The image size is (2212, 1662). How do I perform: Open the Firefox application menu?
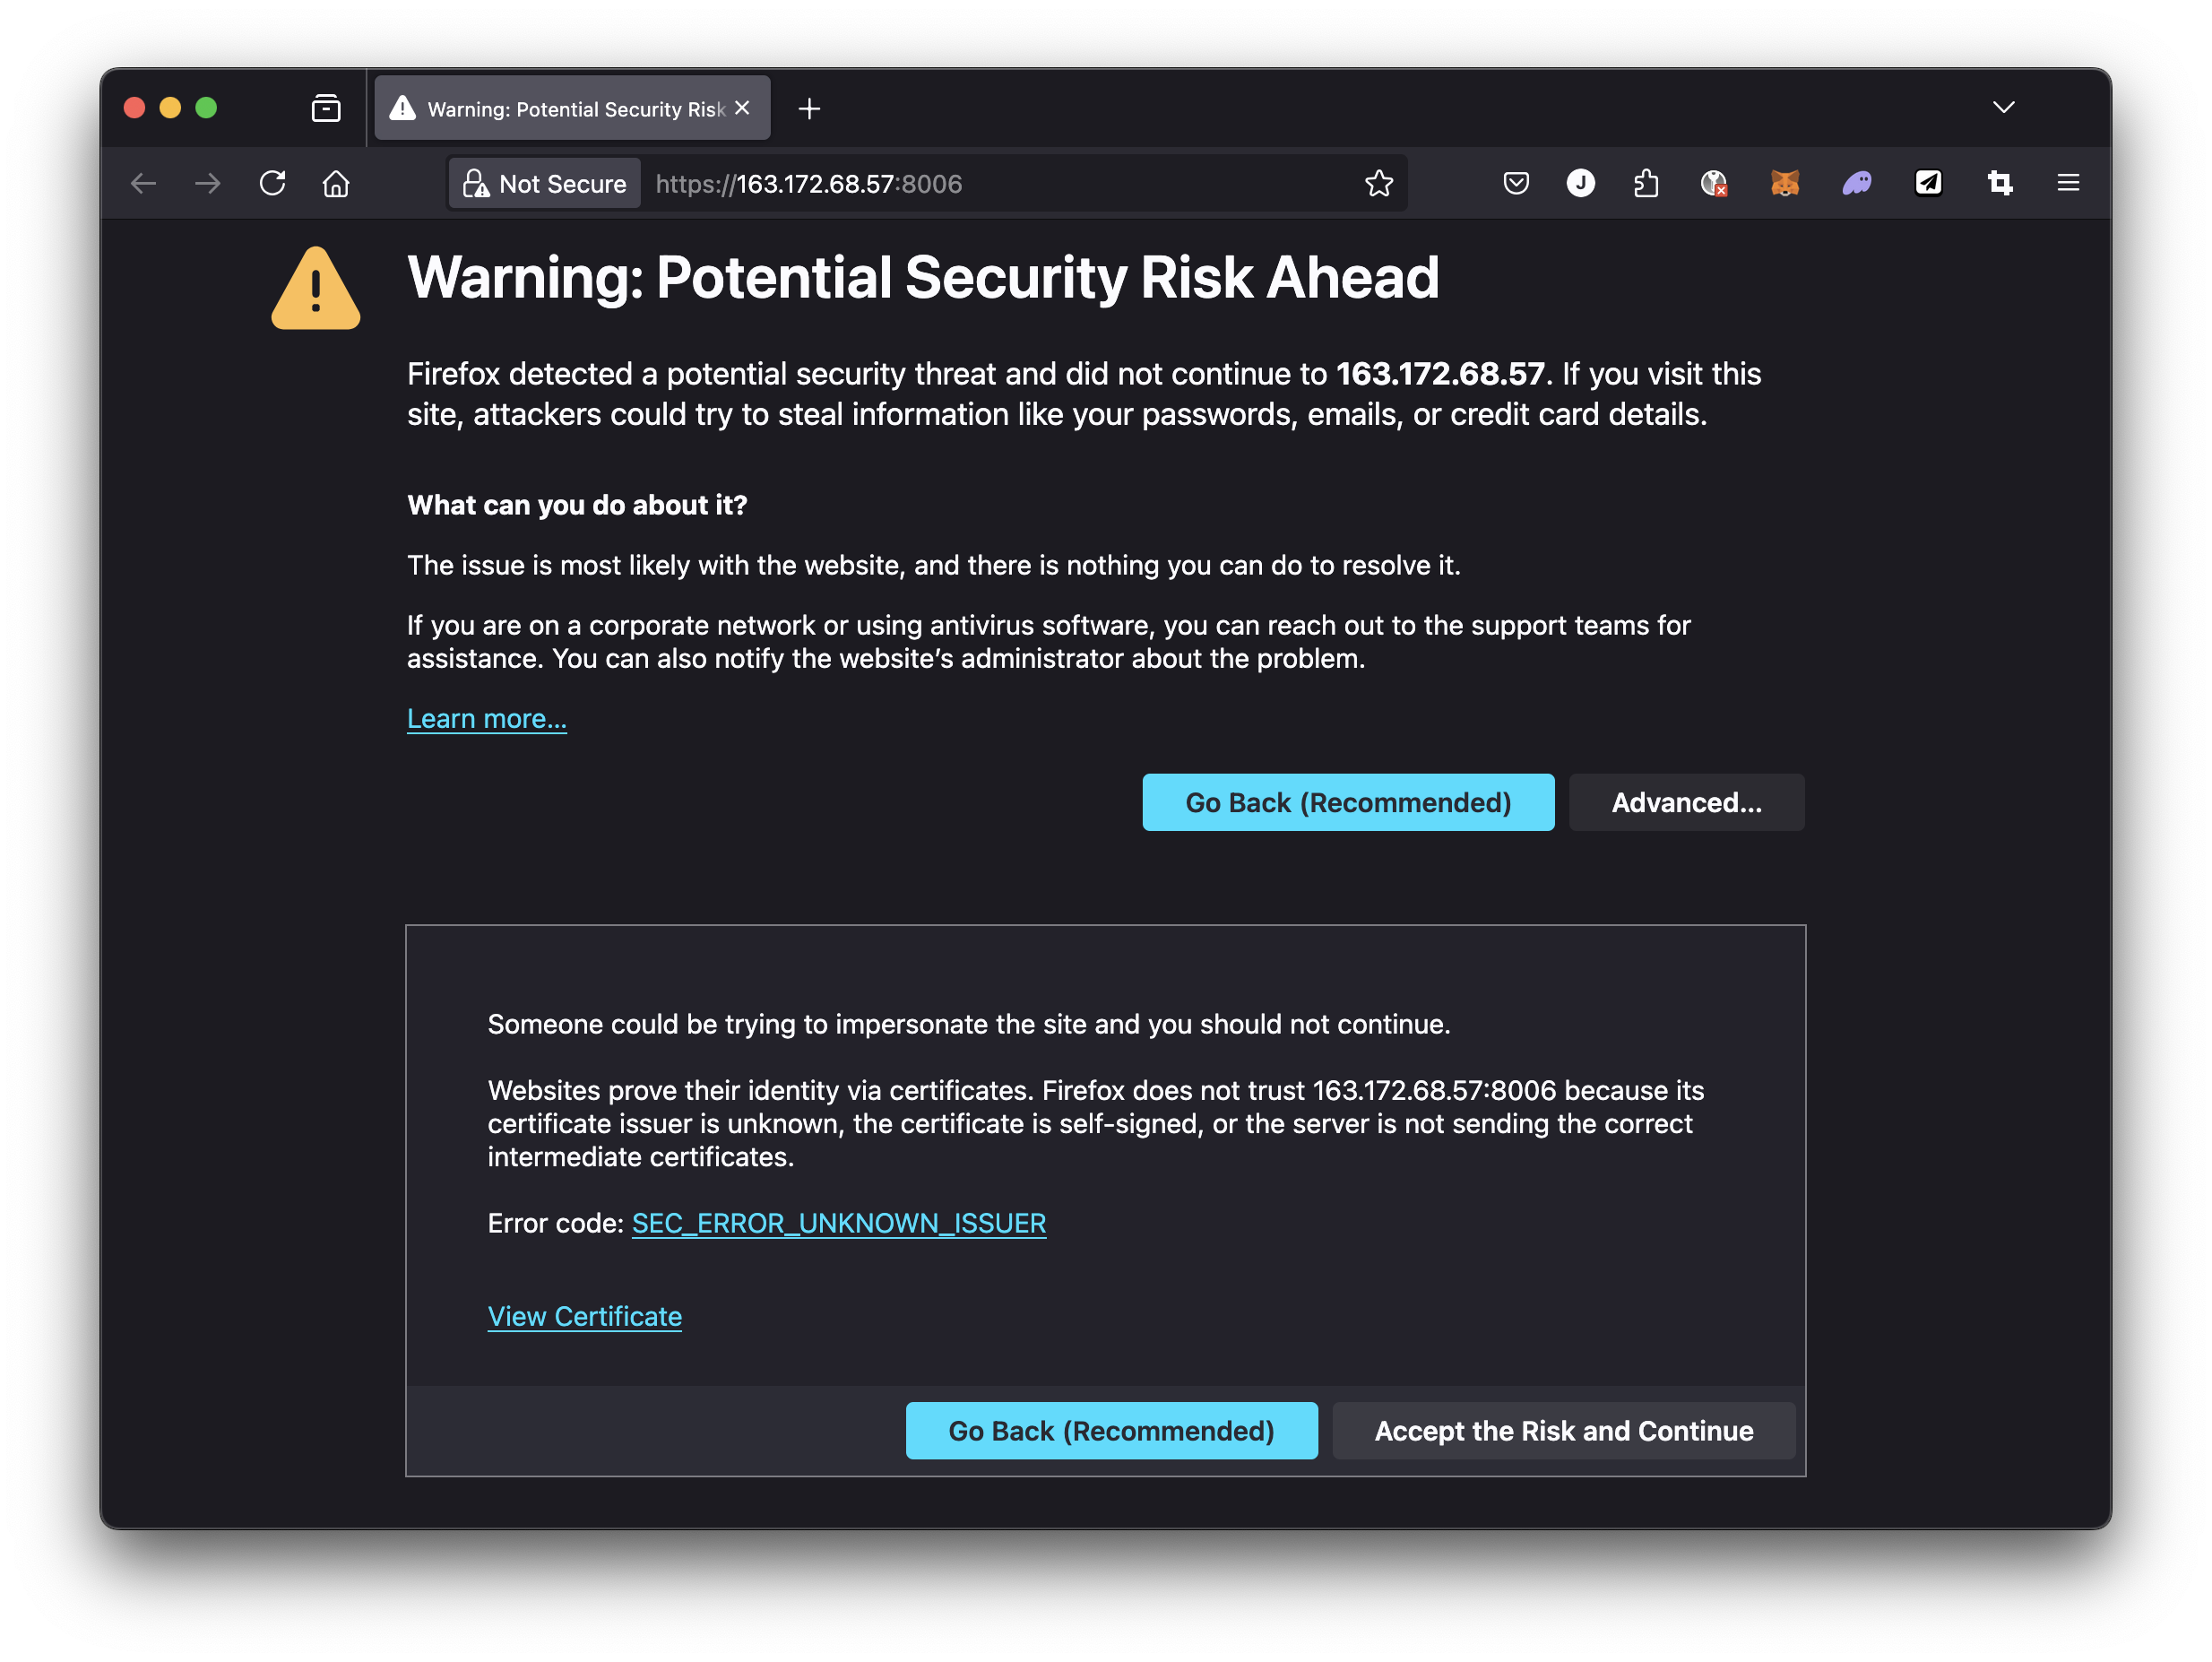tap(2068, 183)
